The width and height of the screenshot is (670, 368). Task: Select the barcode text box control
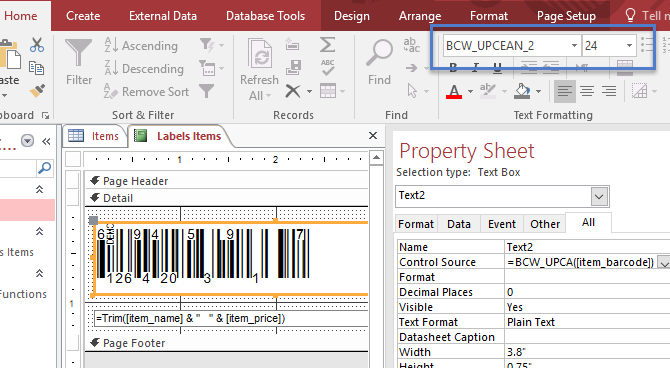point(231,259)
